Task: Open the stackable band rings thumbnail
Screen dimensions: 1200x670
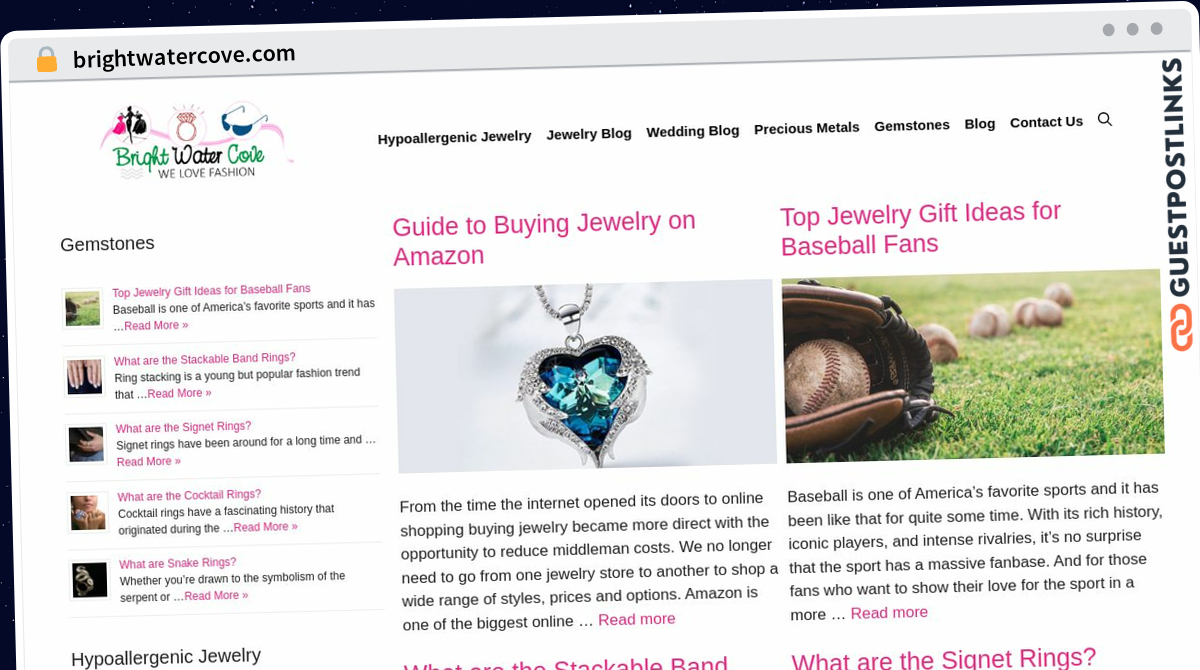Action: 85,377
